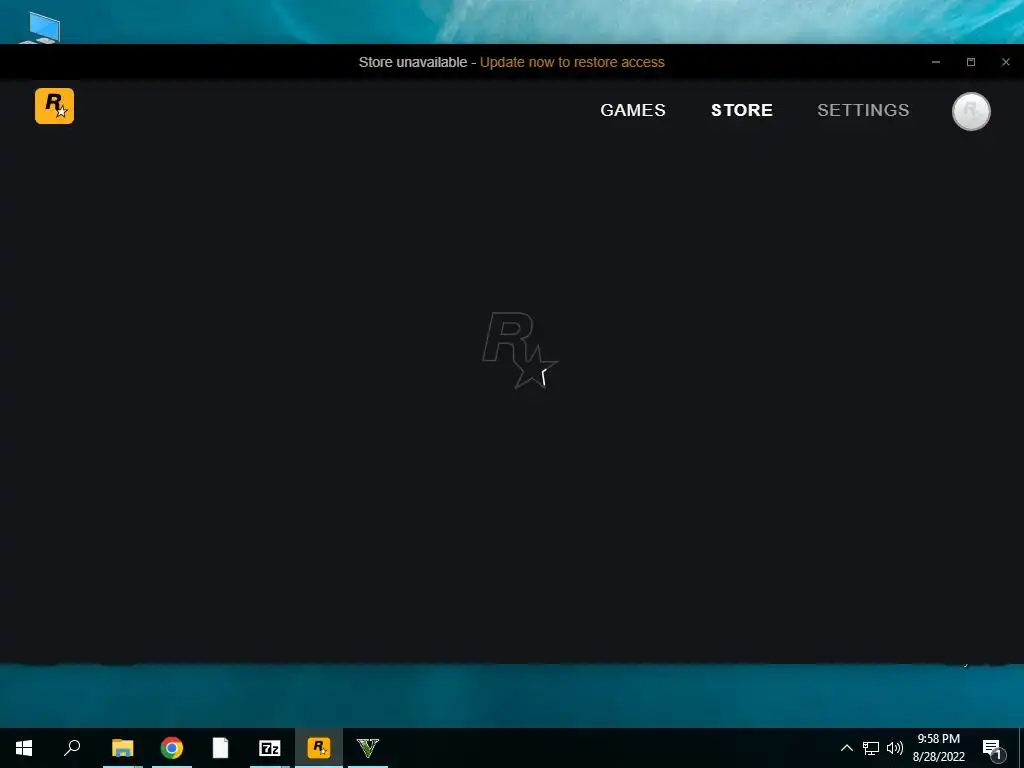This screenshot has width=1024, height=768.
Task: Open GTA V taskbar icon
Action: [x=368, y=748]
